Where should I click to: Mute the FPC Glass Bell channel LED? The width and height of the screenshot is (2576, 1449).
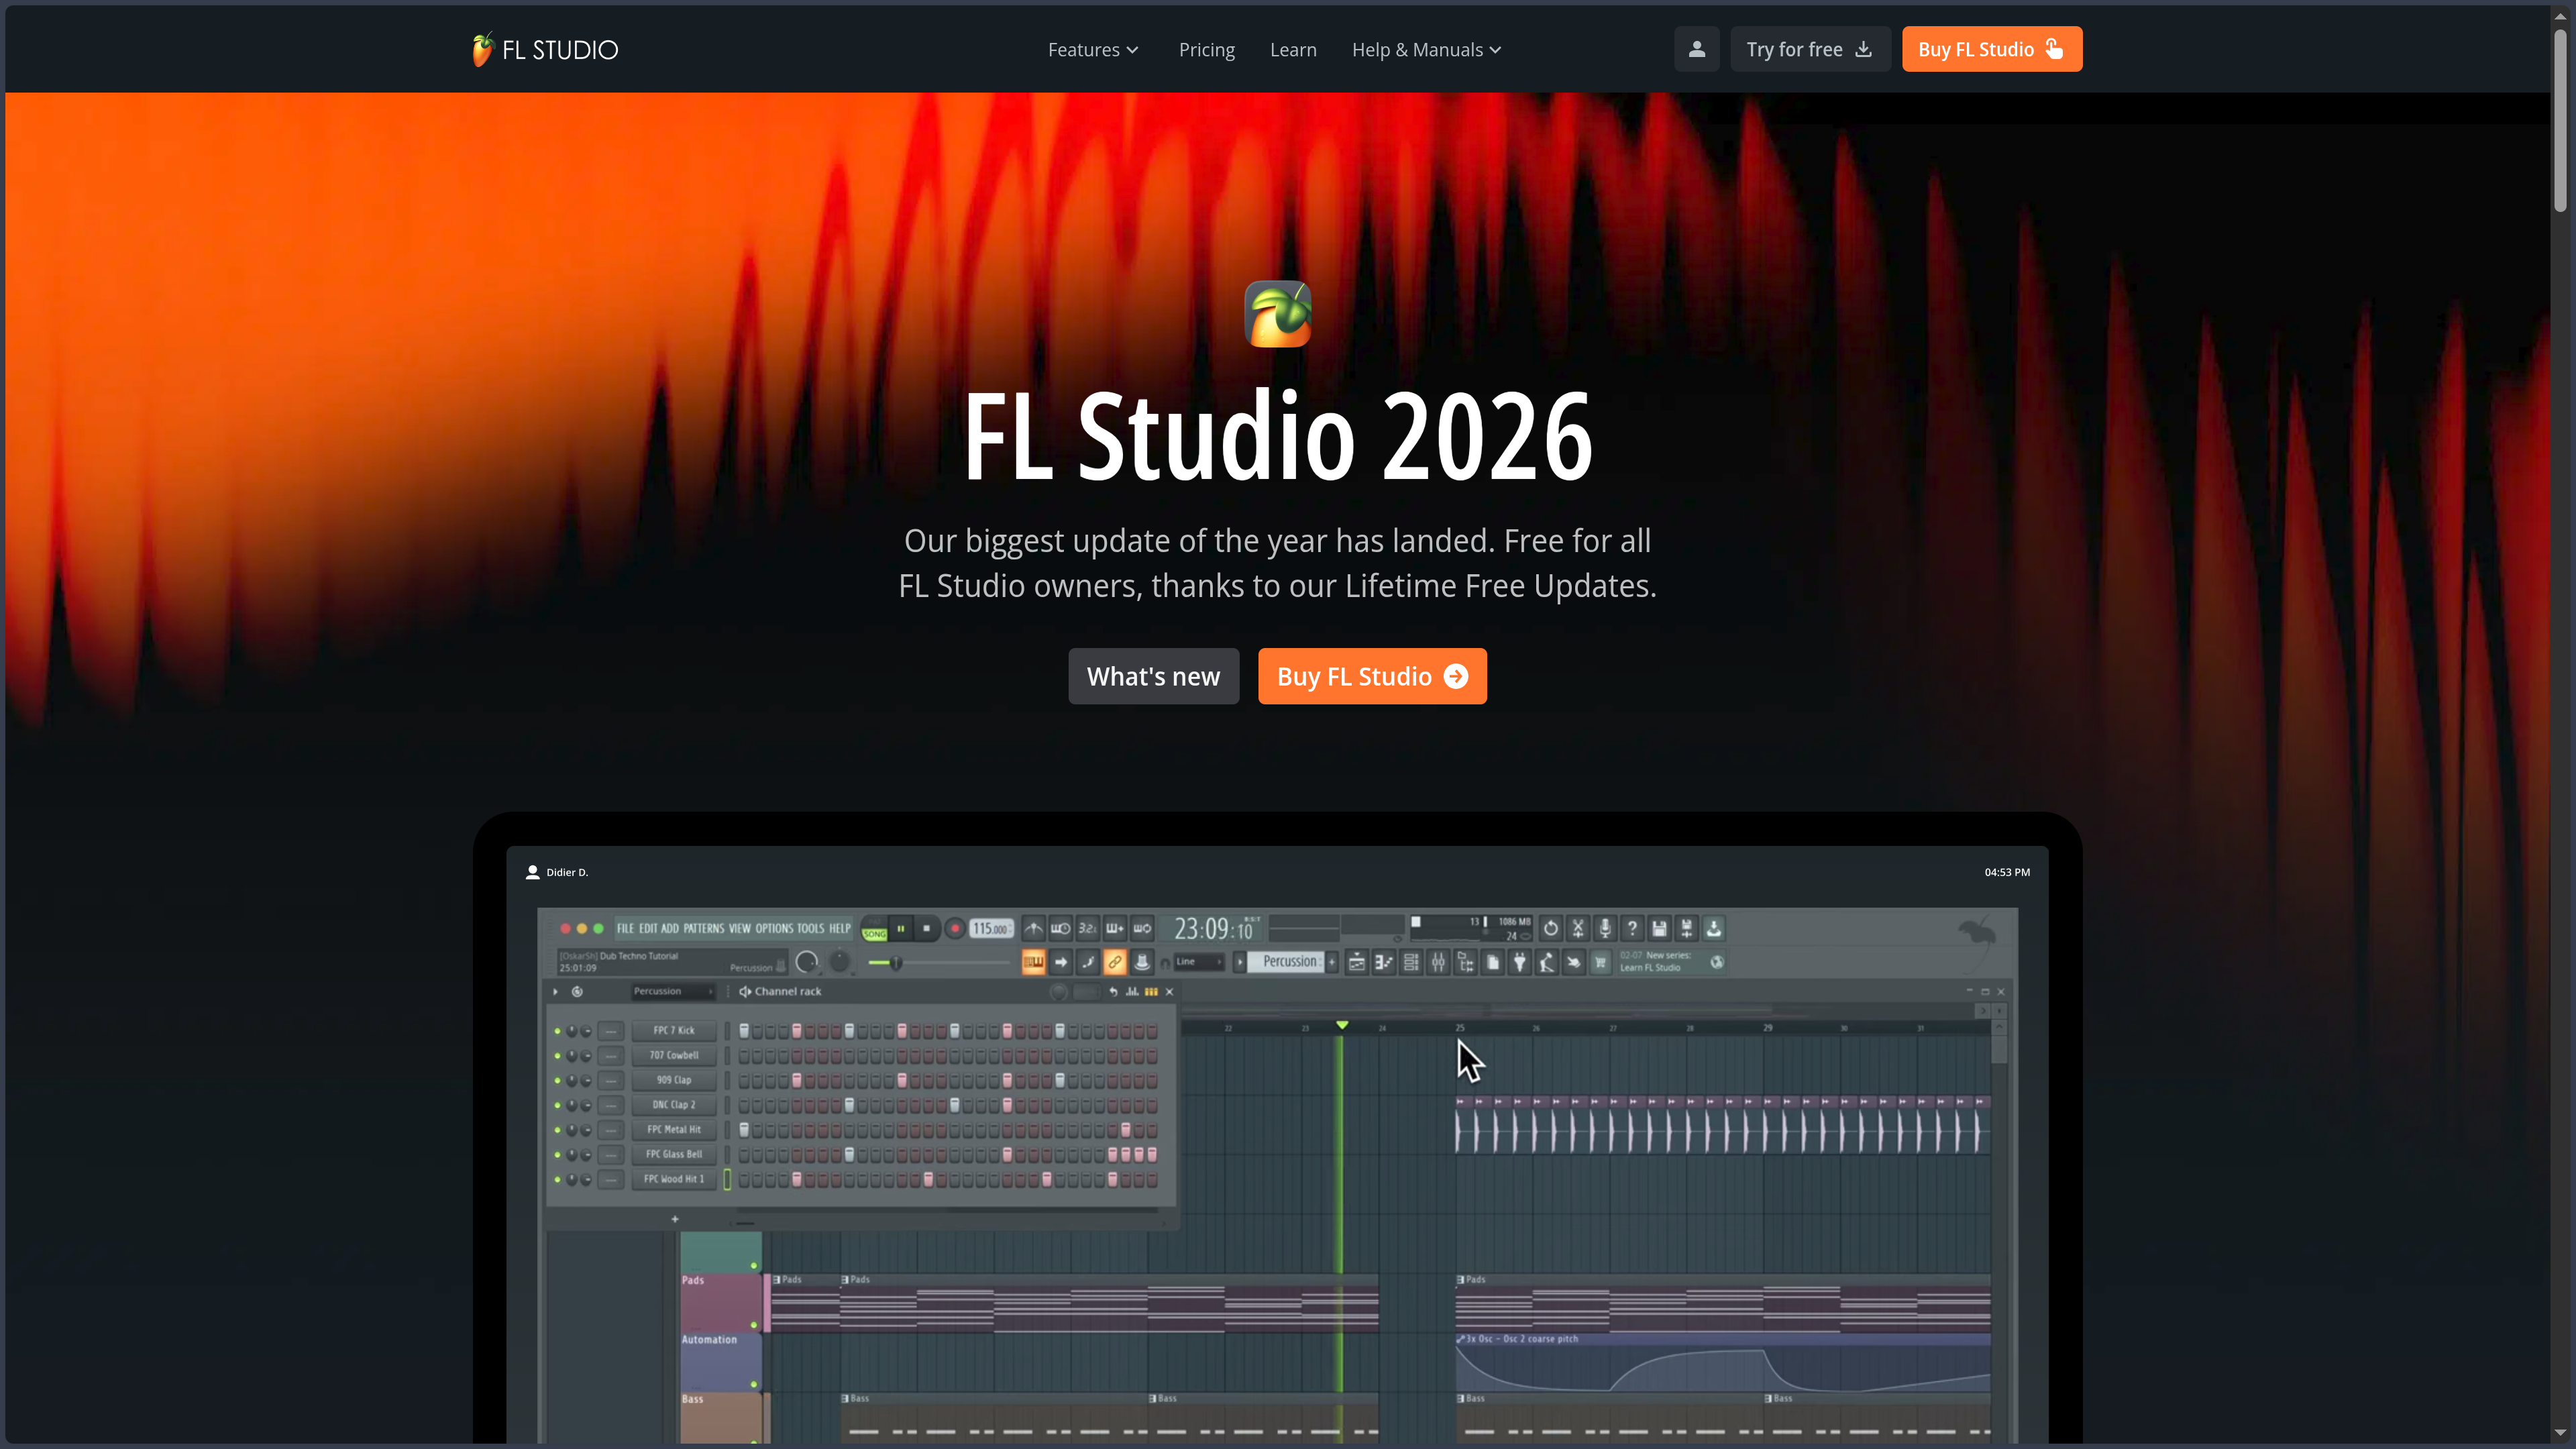point(557,1155)
